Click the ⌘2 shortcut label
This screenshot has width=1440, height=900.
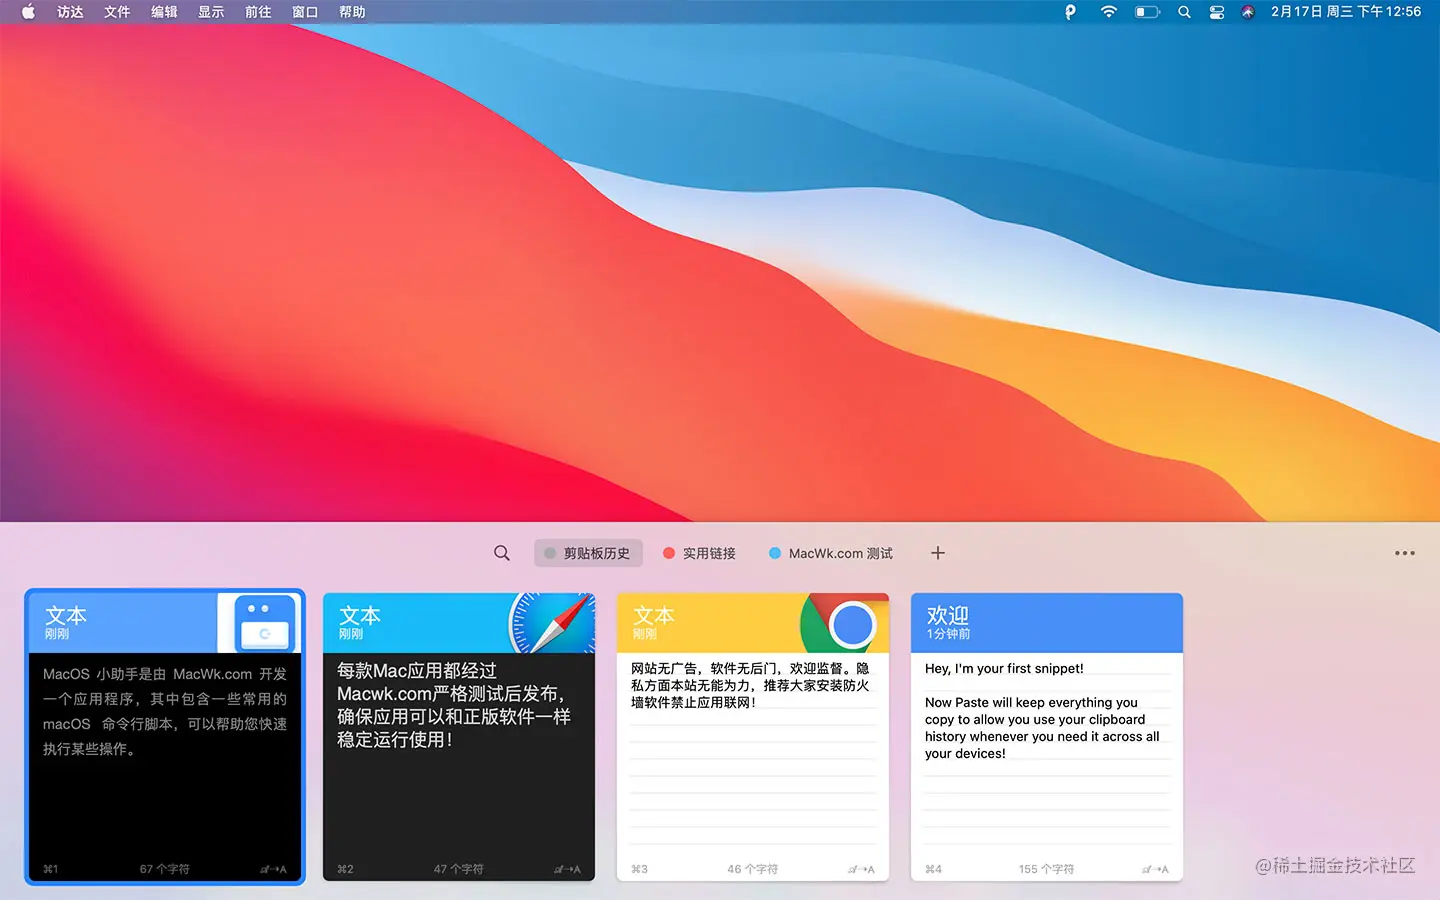(345, 869)
